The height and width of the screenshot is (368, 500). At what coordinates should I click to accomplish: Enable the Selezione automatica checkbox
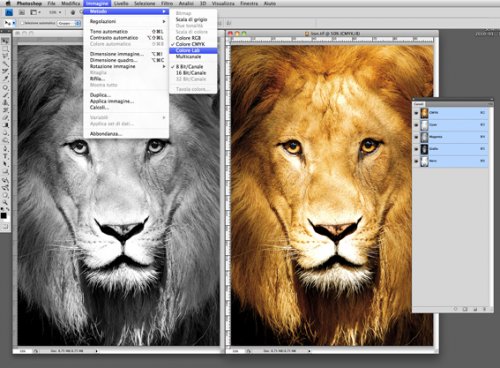[22, 23]
